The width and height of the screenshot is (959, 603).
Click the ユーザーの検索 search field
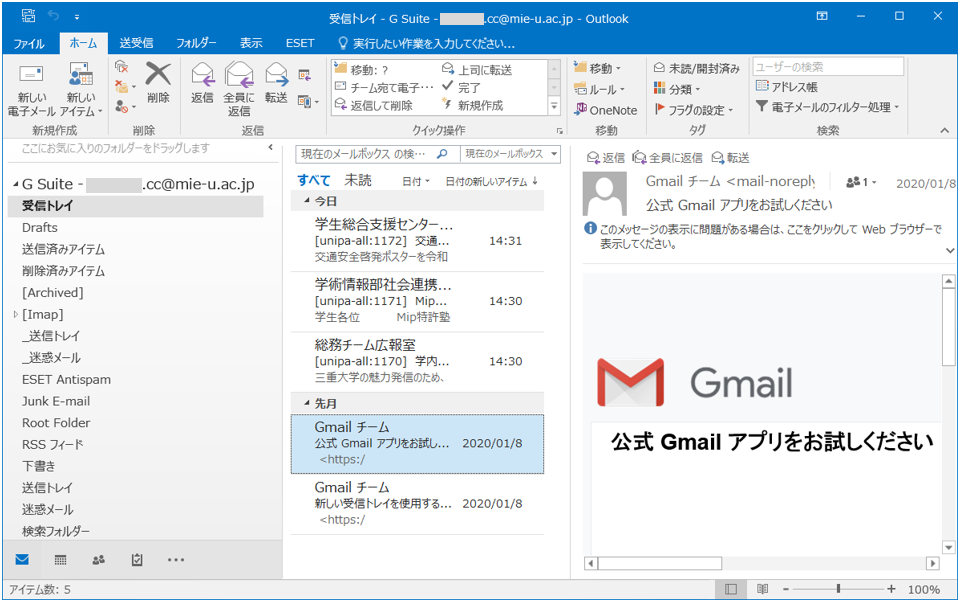pyautogui.click(x=828, y=67)
